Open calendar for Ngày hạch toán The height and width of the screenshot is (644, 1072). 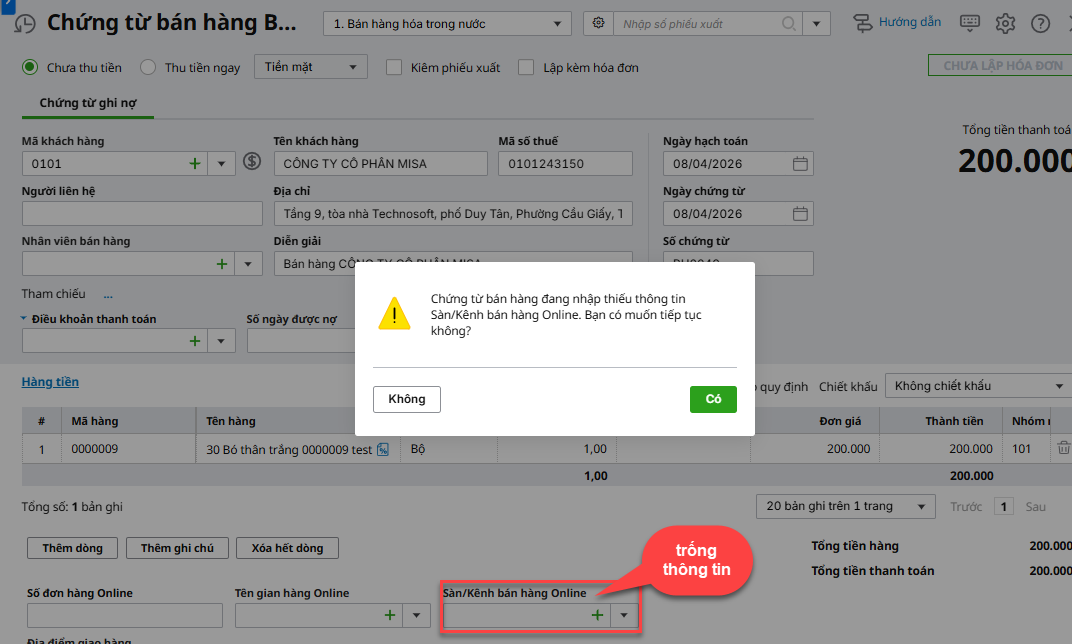click(800, 164)
